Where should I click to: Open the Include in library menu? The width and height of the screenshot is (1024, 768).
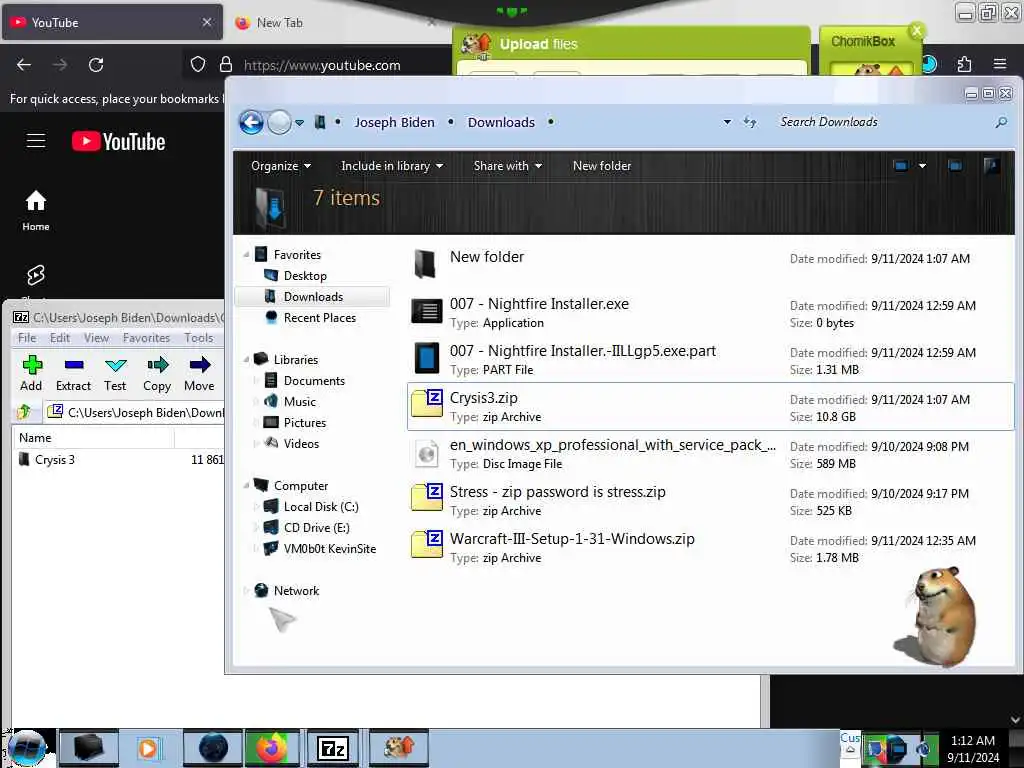point(392,166)
